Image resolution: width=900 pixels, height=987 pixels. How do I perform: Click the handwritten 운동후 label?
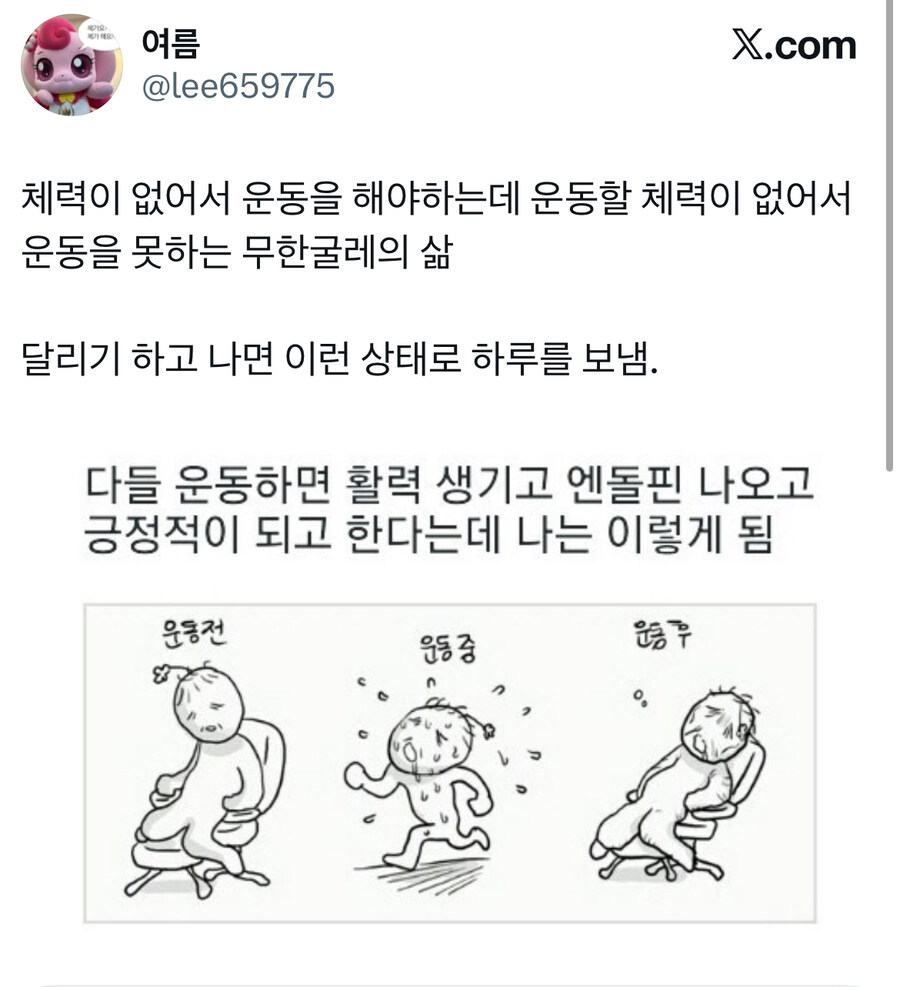pos(662,634)
